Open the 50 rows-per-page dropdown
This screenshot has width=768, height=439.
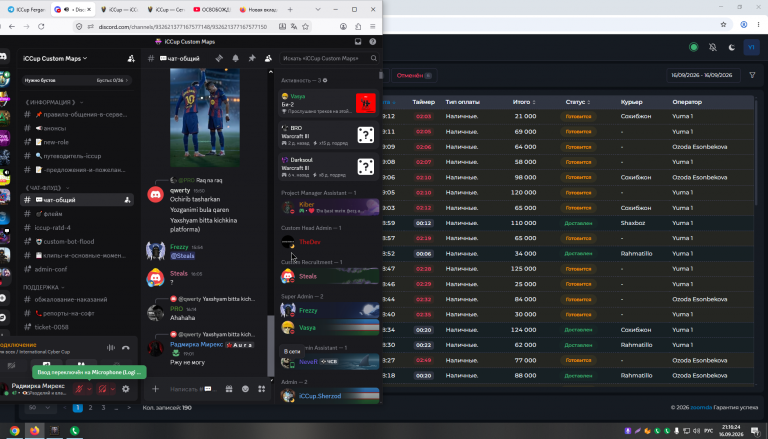pyautogui.click(x=39, y=408)
